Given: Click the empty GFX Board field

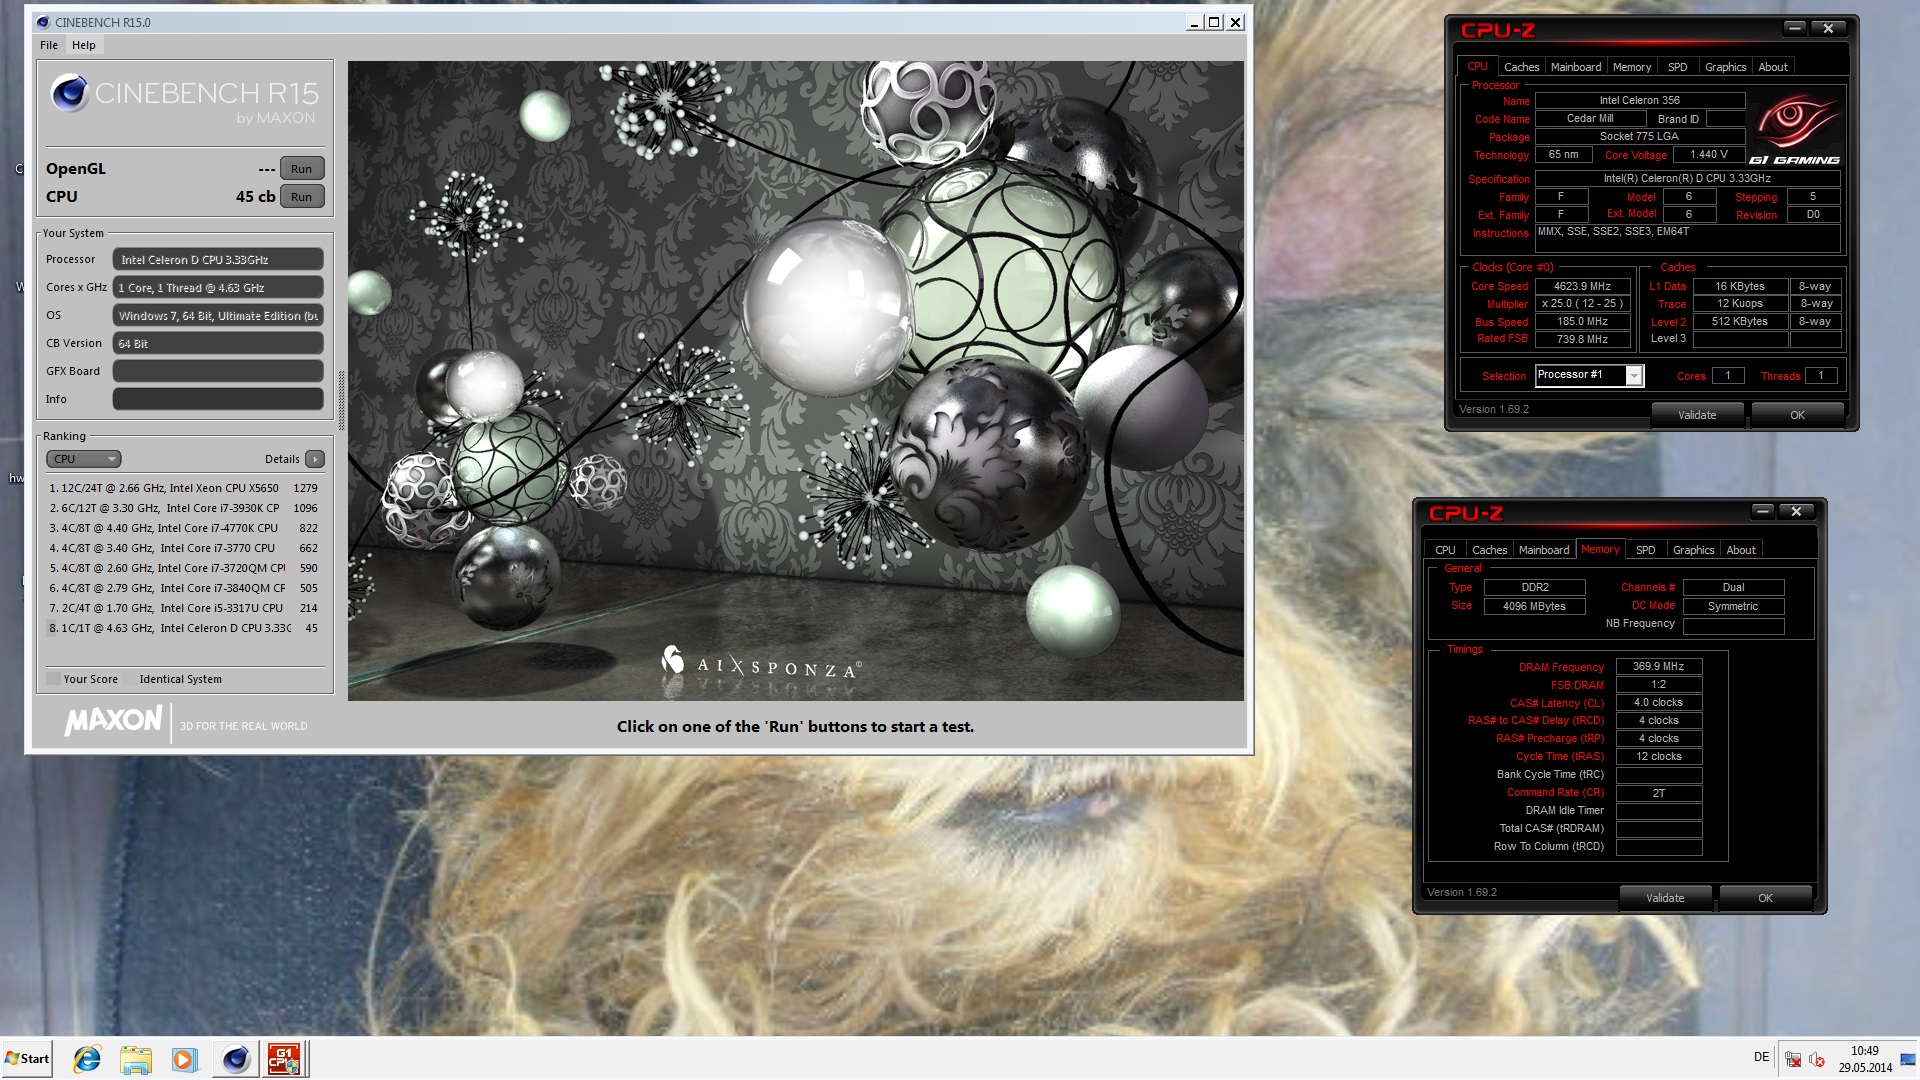Looking at the screenshot, I should tap(218, 371).
